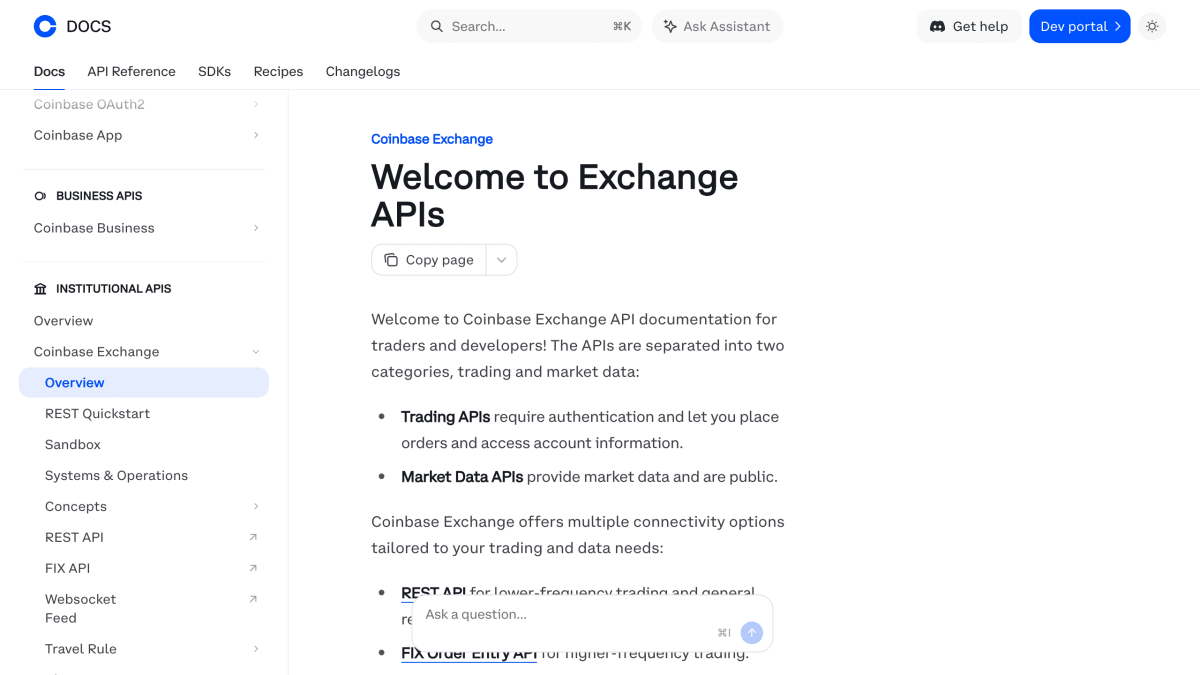Image resolution: width=1200 pixels, height=675 pixels.
Task: Open the Changelogs tab
Action: pyautogui.click(x=363, y=71)
